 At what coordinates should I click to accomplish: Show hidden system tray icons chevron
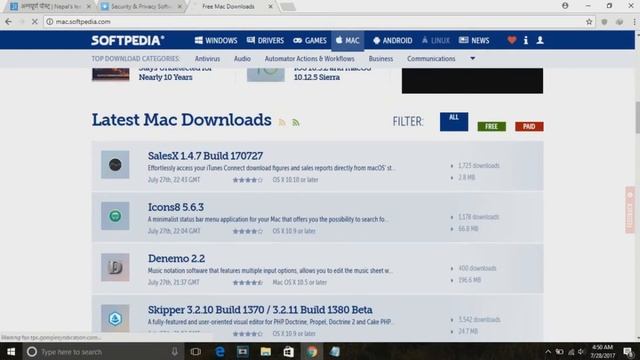tap(548, 352)
